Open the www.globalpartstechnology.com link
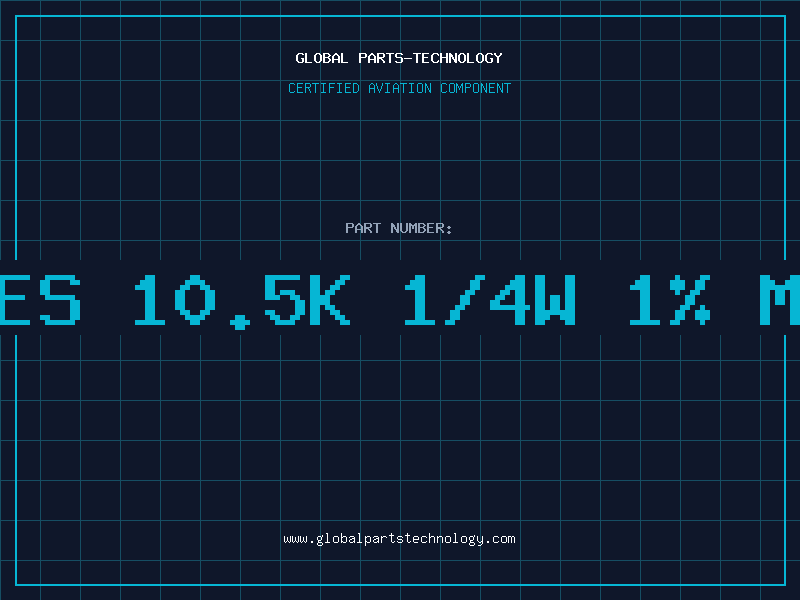800x600 pixels. pos(399,539)
